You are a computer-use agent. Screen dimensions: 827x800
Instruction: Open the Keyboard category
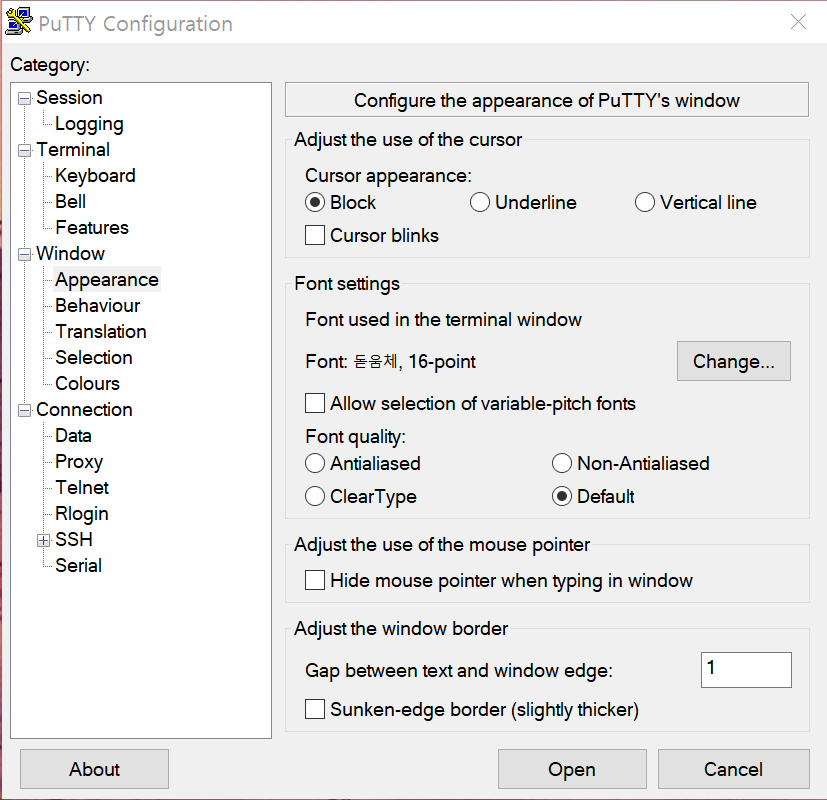click(95, 176)
